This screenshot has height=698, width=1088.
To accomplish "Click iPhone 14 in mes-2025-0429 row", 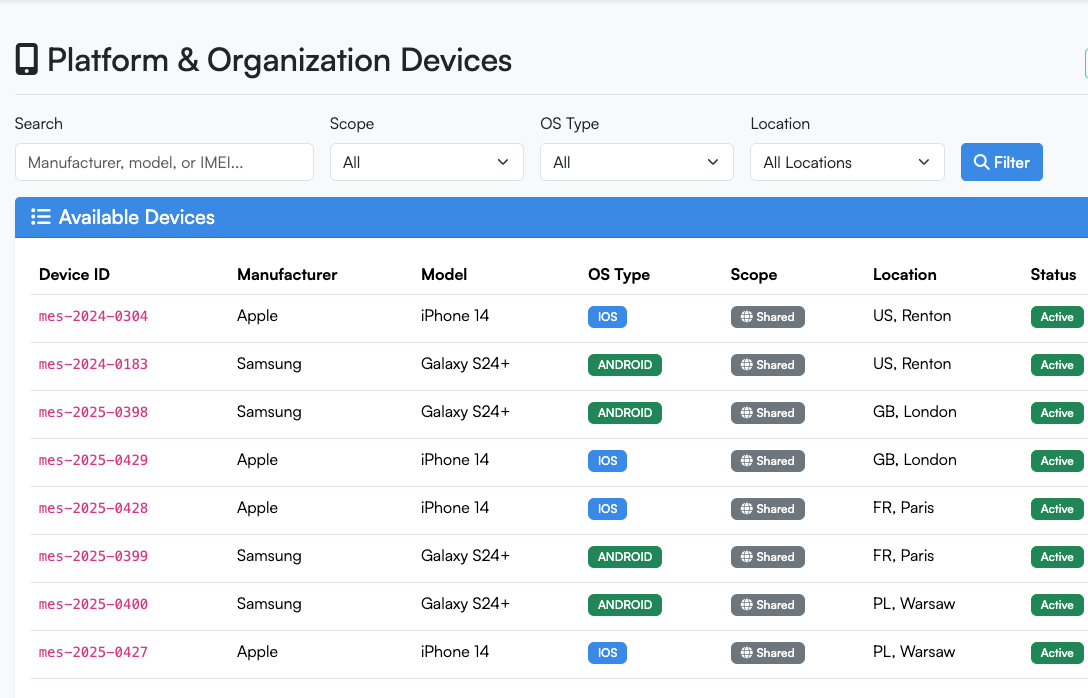I will pos(454,459).
